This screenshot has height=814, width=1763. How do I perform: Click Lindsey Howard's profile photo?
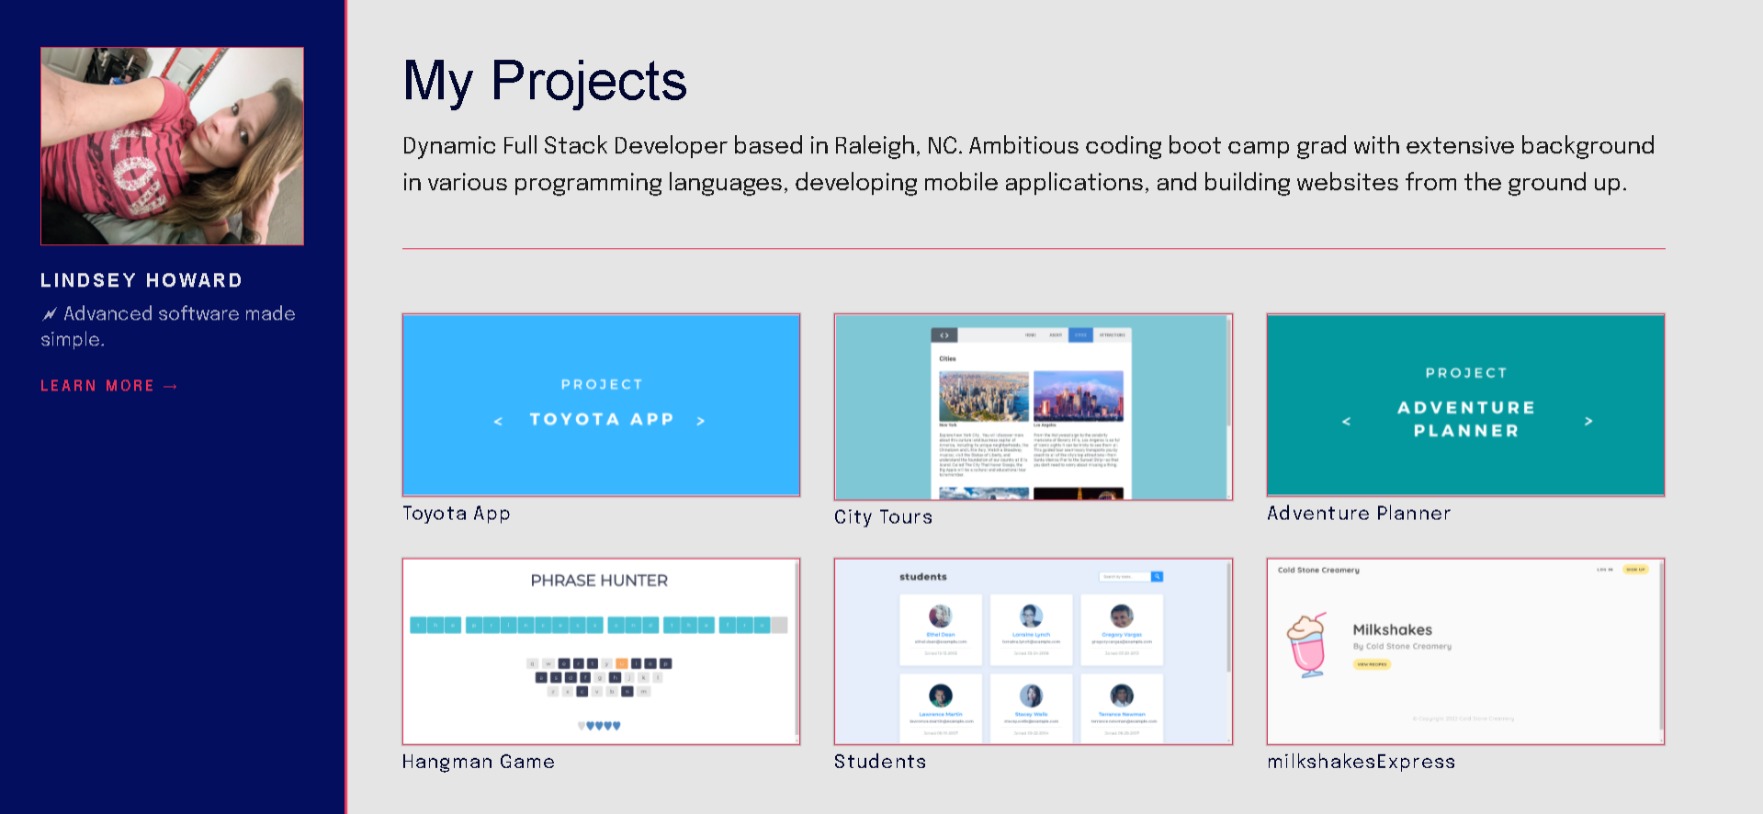tap(172, 146)
